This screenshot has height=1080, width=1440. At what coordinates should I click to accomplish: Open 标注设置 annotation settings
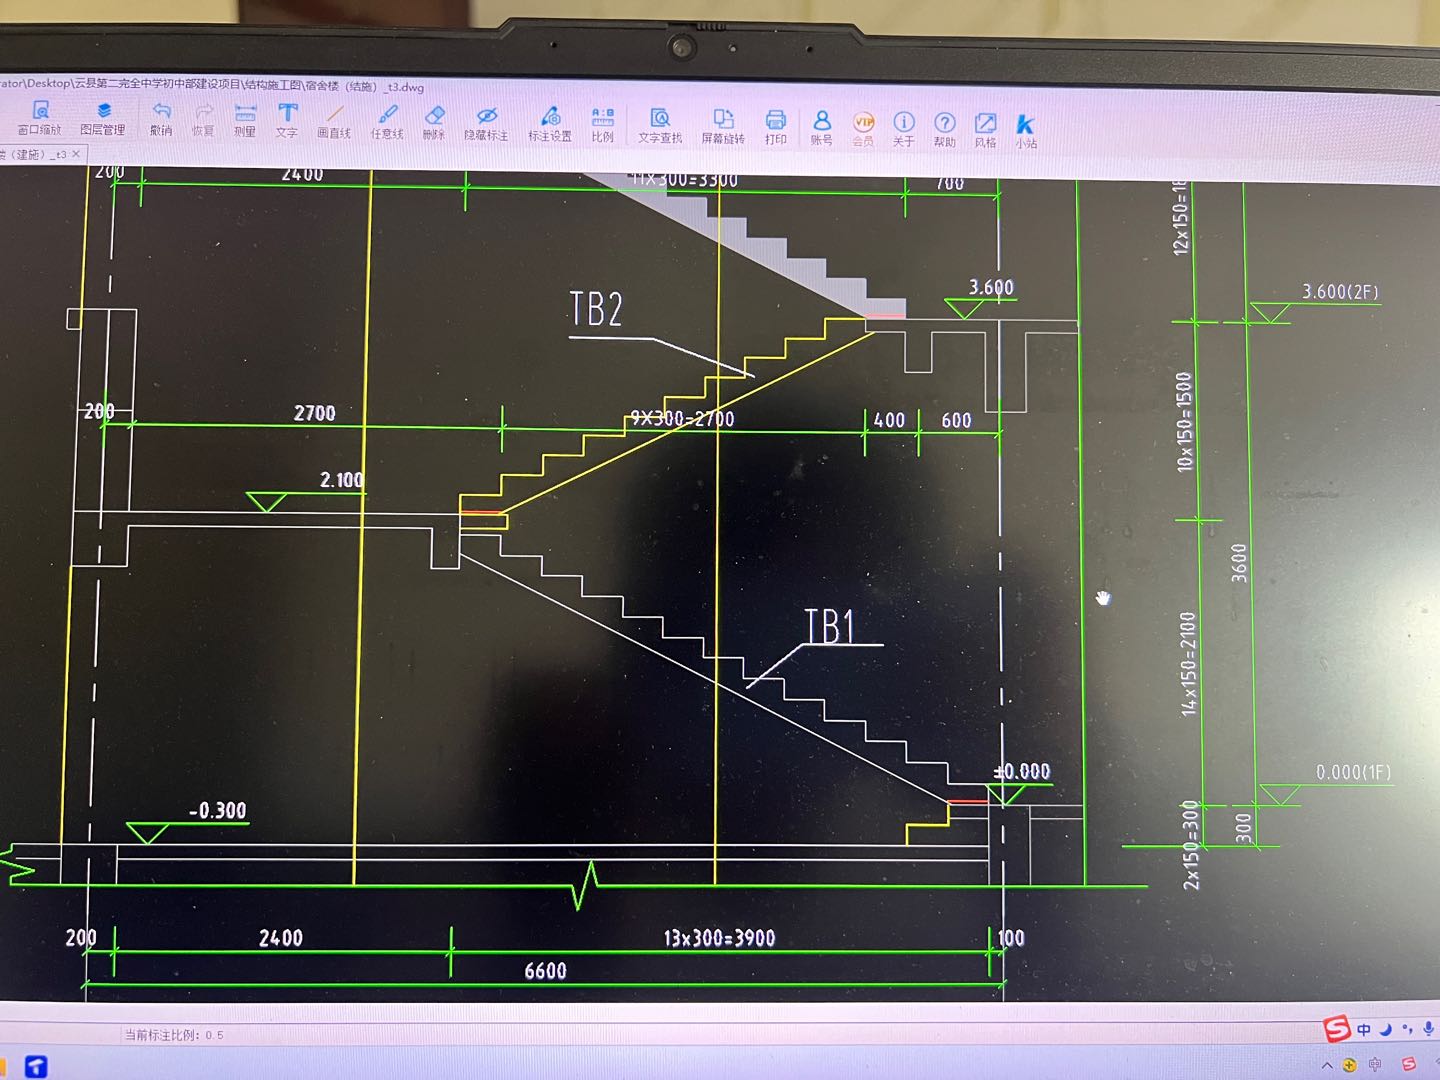click(550, 126)
